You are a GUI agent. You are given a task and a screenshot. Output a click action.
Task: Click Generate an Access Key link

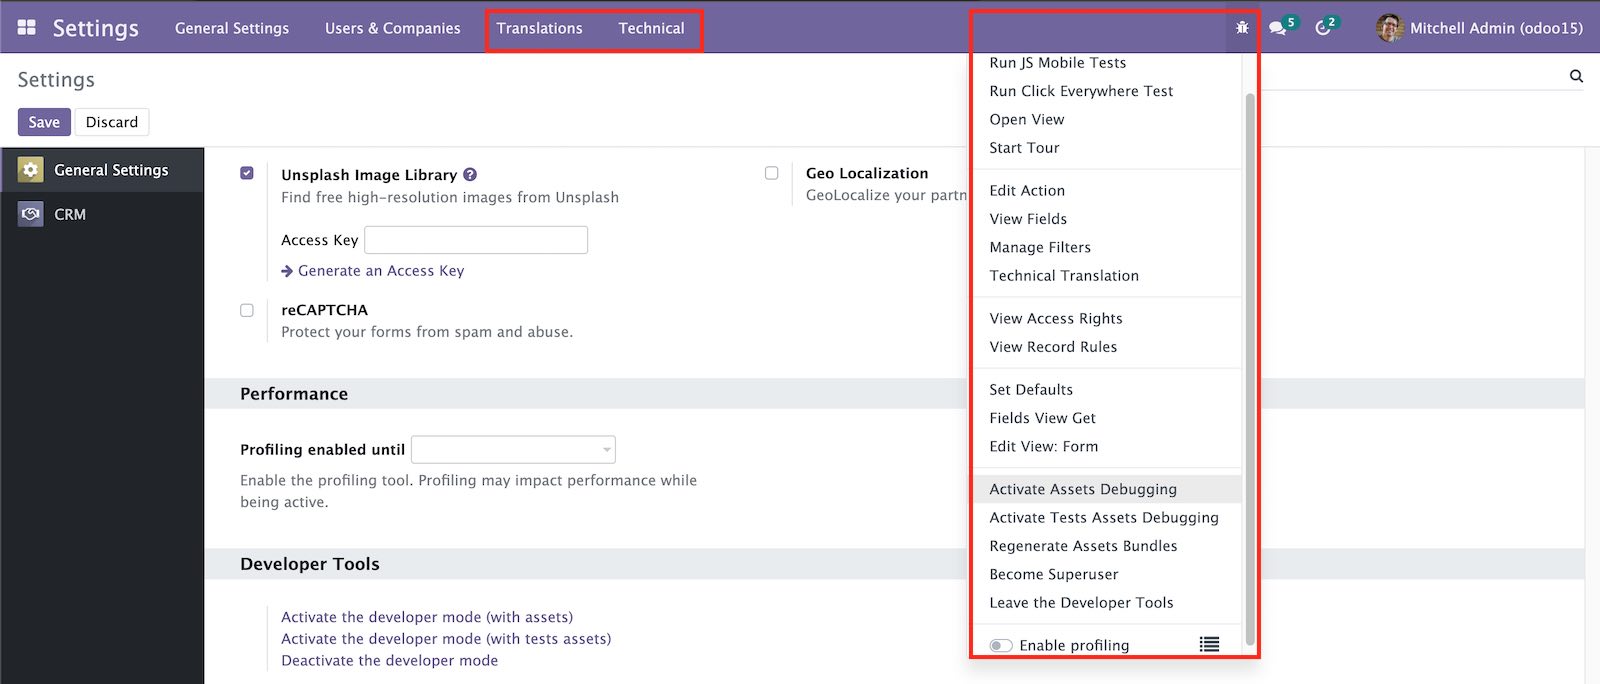coord(381,271)
